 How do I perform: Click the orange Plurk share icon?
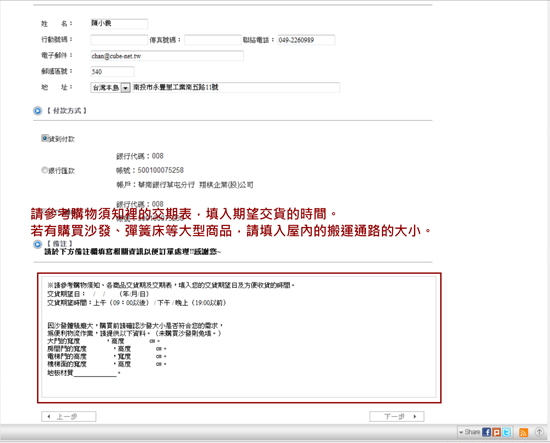pos(496,432)
